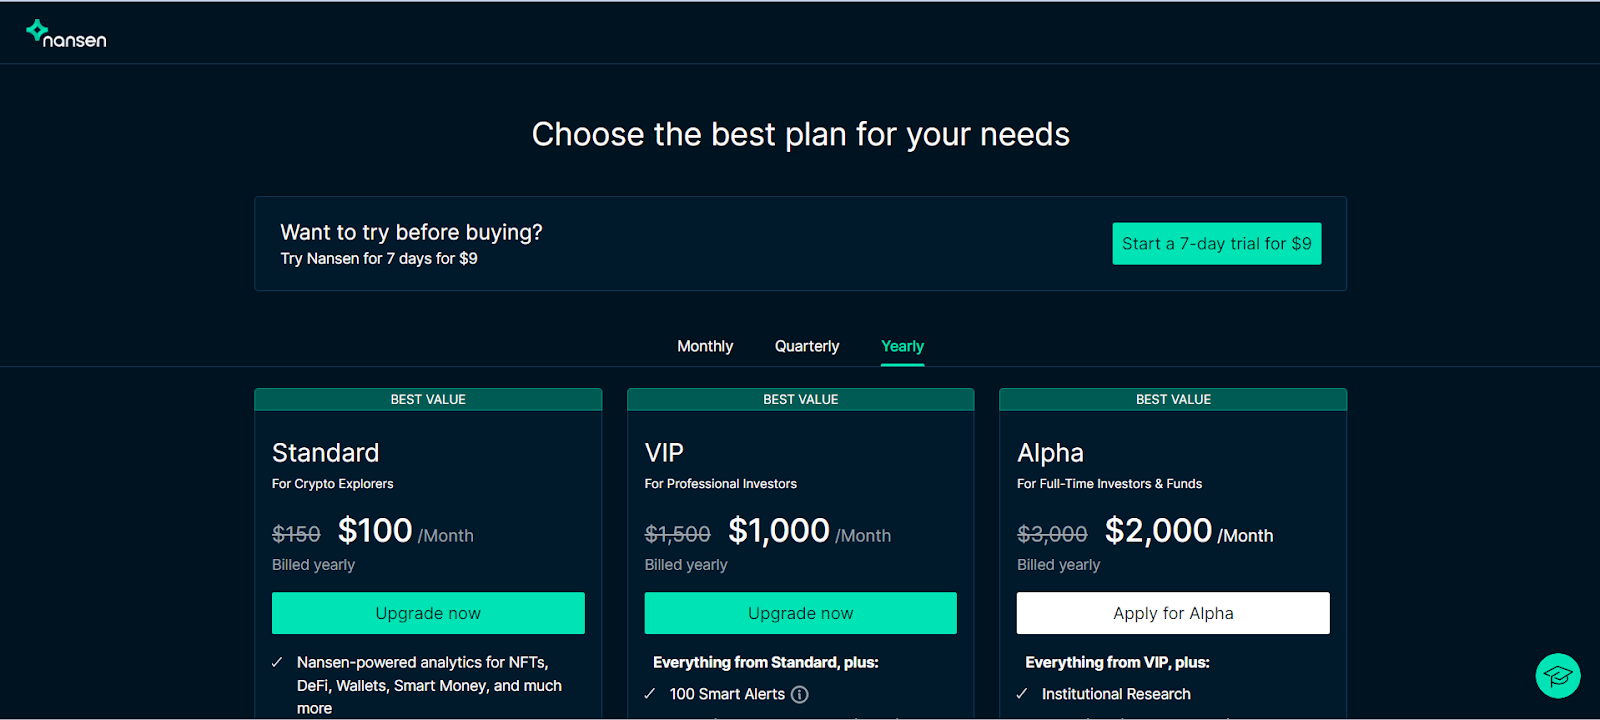Click the Nansen logo
This screenshot has height=720, width=1600.
click(x=66, y=34)
